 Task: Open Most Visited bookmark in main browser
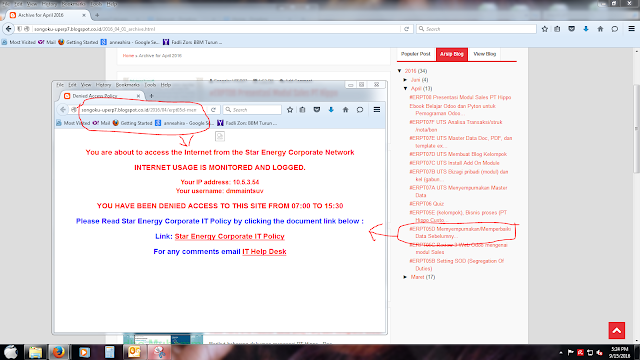[x=18, y=42]
